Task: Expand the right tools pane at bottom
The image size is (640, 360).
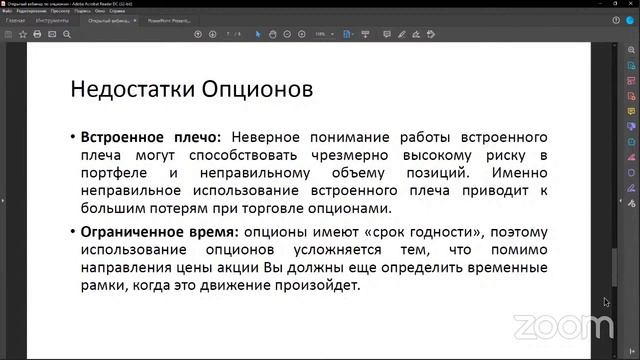Action: pyautogui.click(x=632, y=351)
